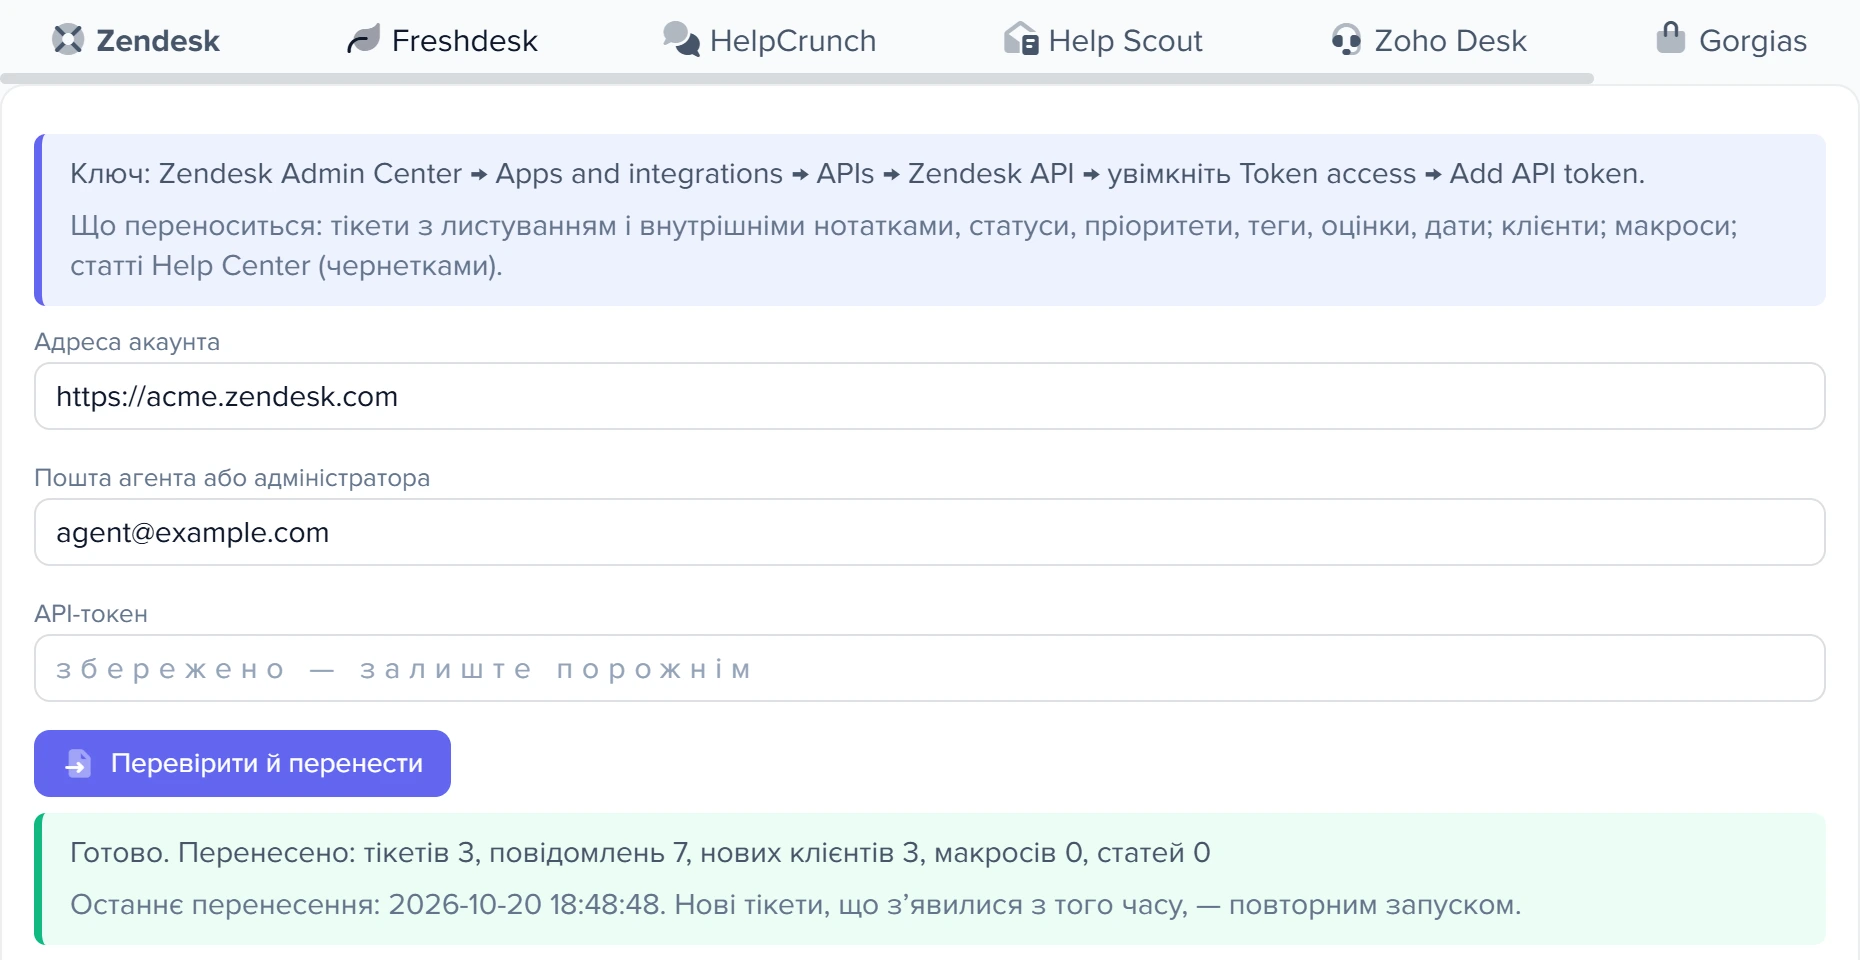1860x960 pixels.
Task: Click the 'API-токен' label
Action: tap(91, 614)
